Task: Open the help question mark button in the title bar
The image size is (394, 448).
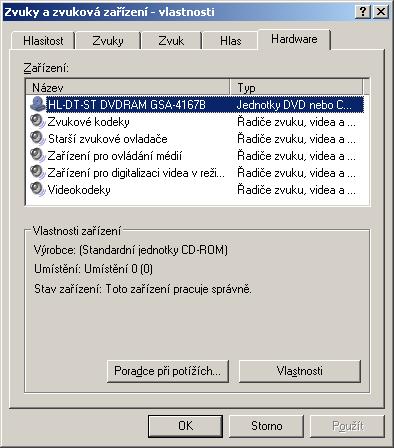Action: pyautogui.click(x=363, y=12)
